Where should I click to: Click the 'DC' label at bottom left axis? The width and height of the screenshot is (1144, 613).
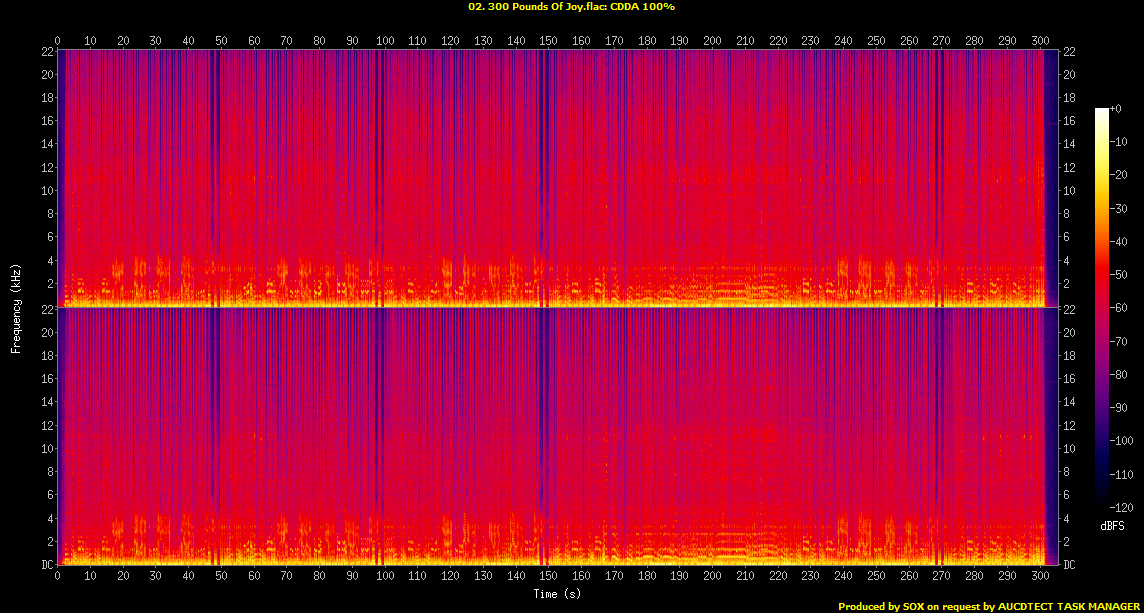point(46,565)
